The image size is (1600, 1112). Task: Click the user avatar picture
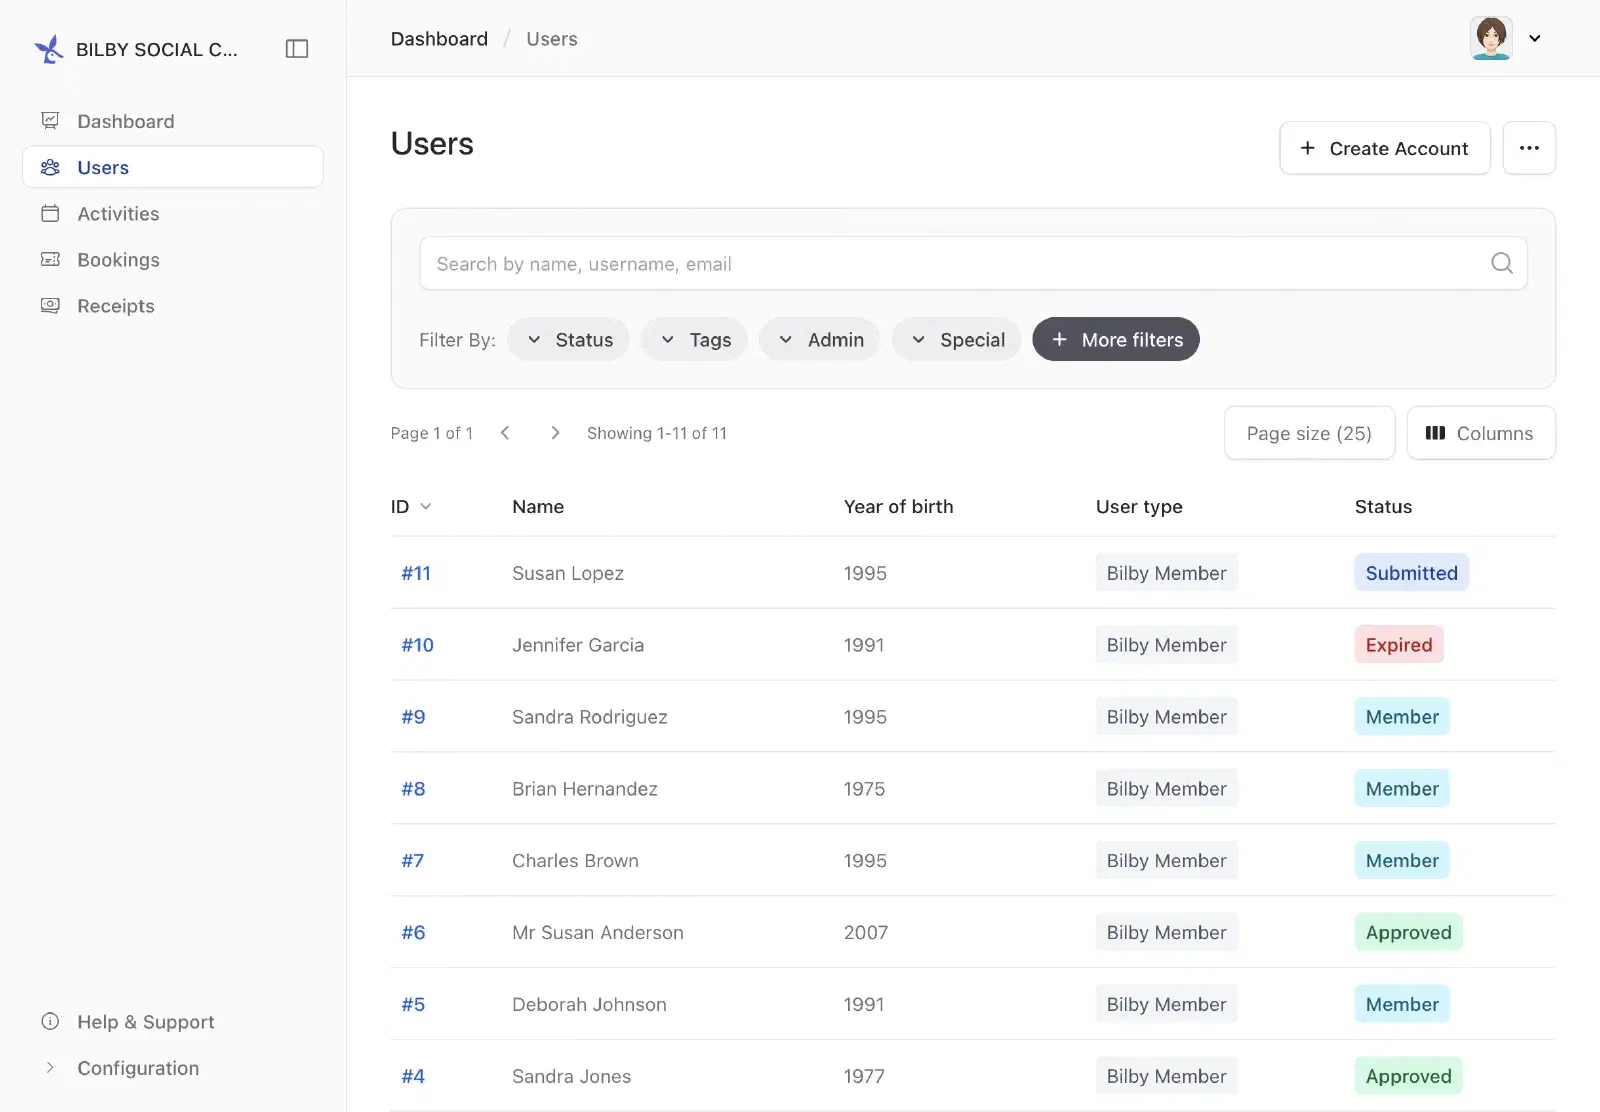coord(1491,38)
